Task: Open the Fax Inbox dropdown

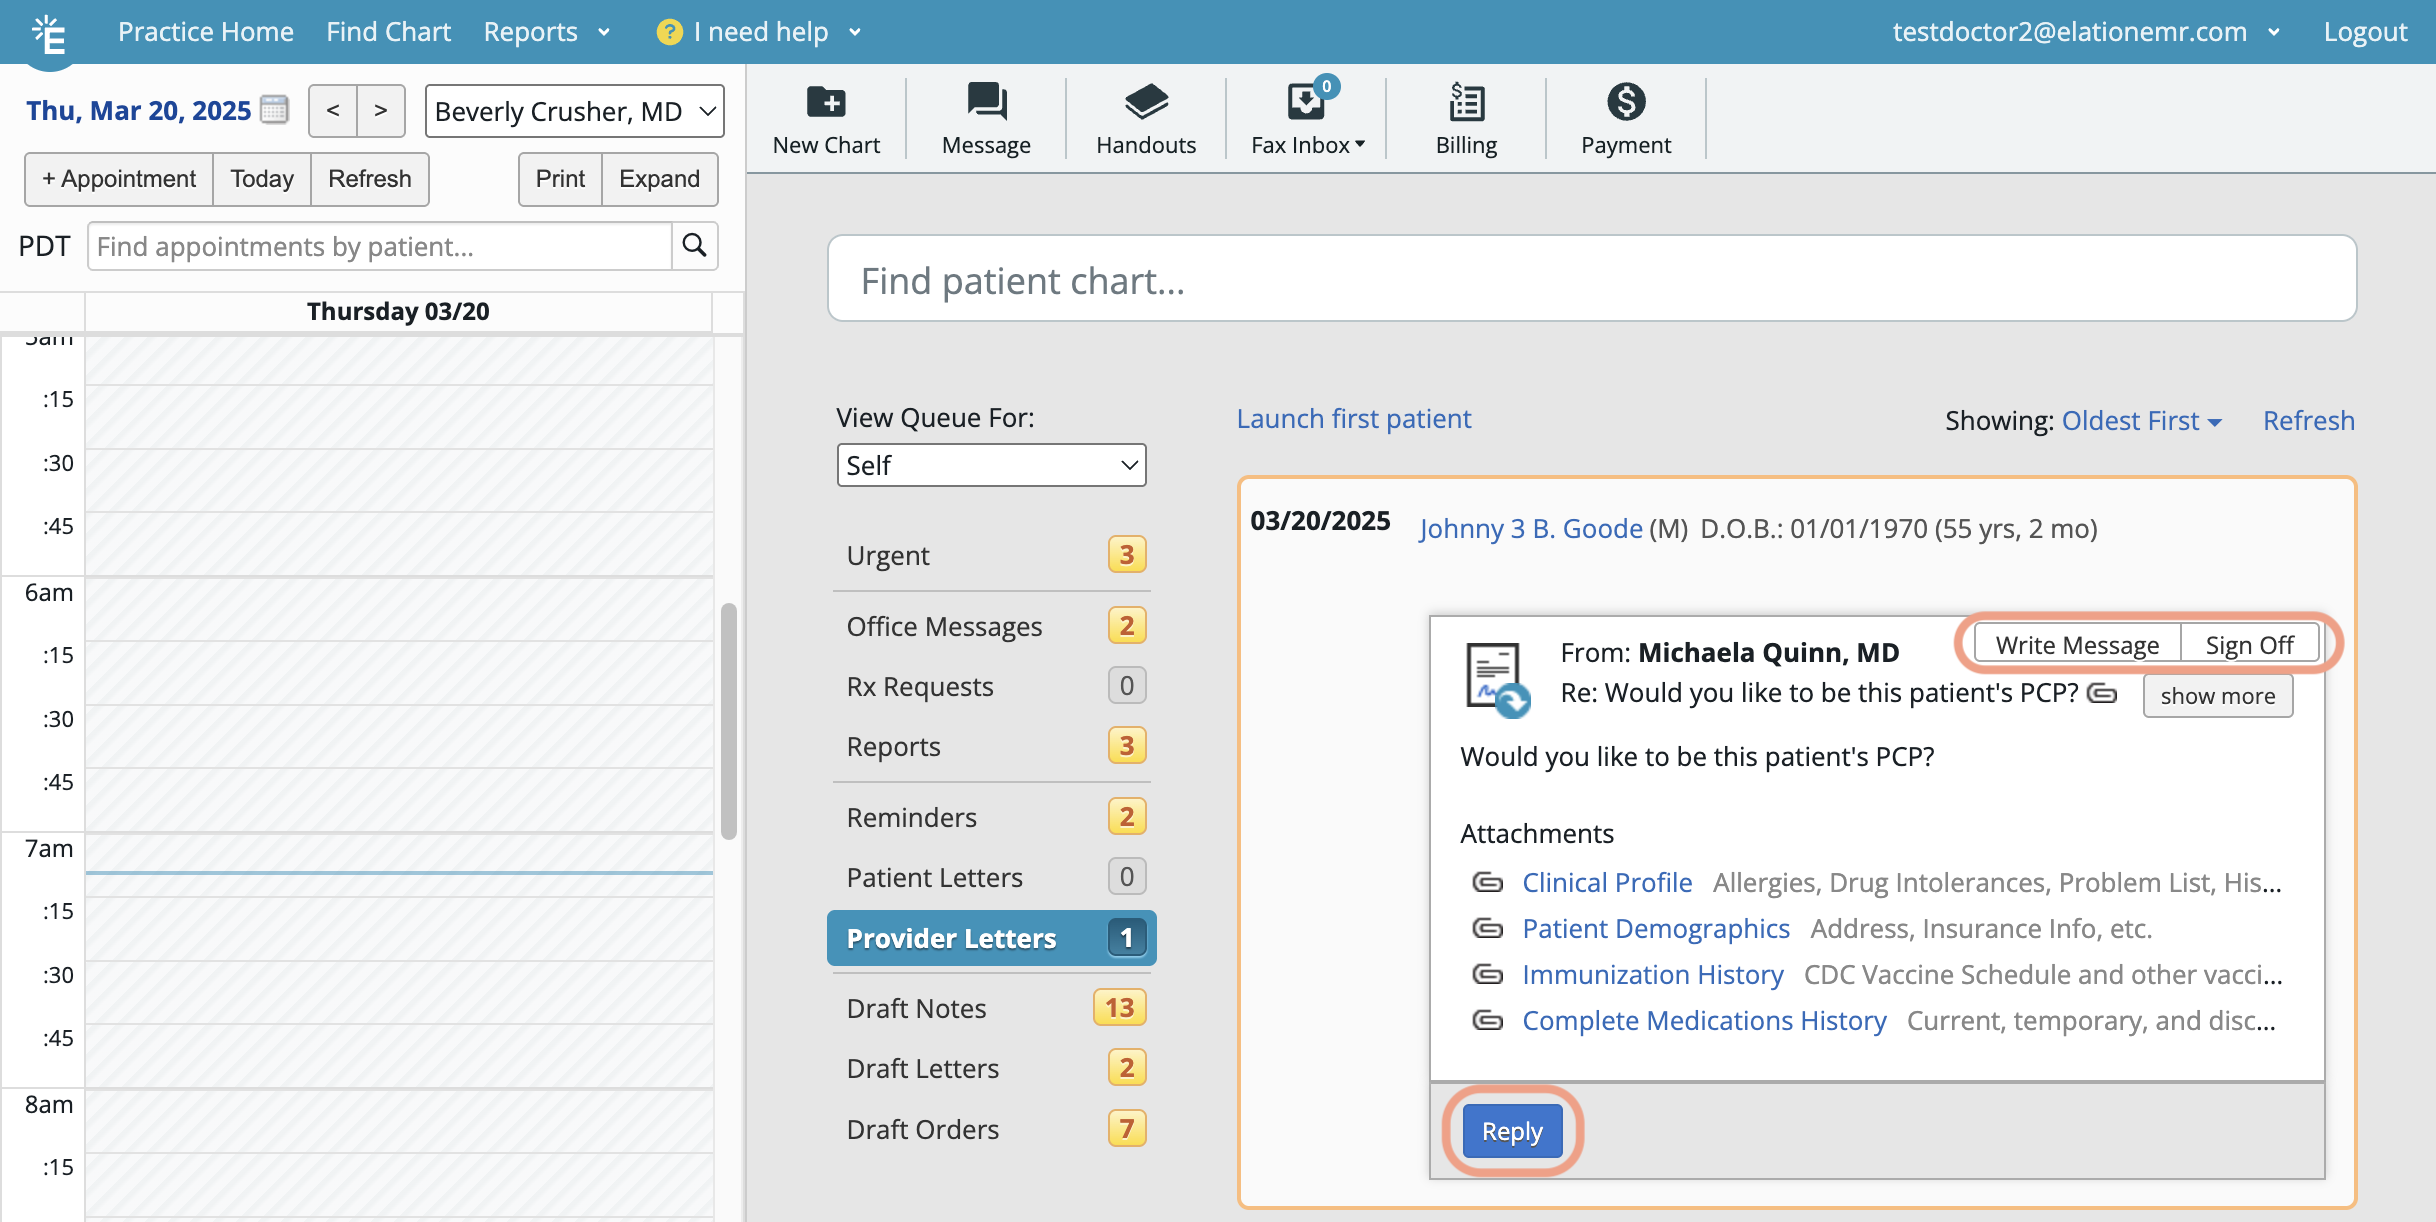Action: (x=1307, y=145)
